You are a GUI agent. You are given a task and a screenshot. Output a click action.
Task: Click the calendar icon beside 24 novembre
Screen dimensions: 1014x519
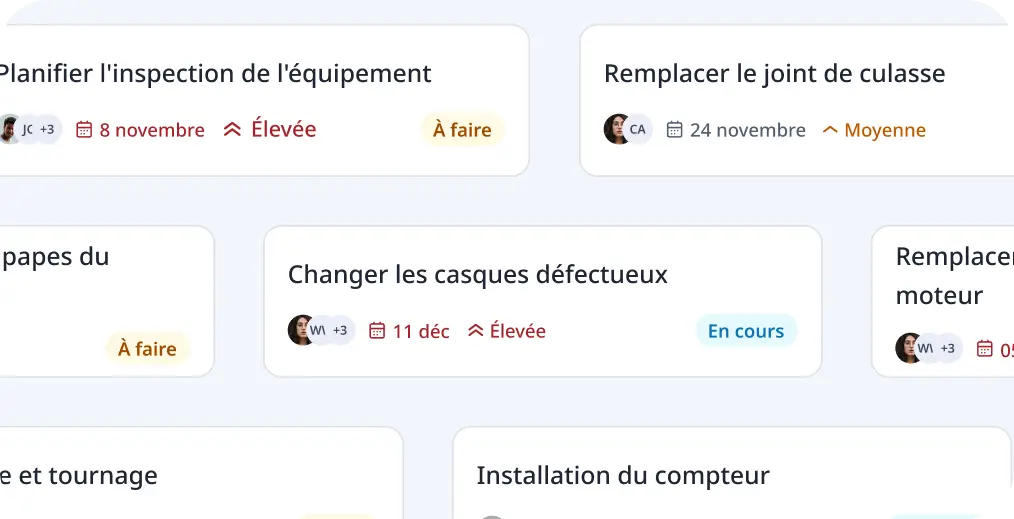click(x=674, y=130)
